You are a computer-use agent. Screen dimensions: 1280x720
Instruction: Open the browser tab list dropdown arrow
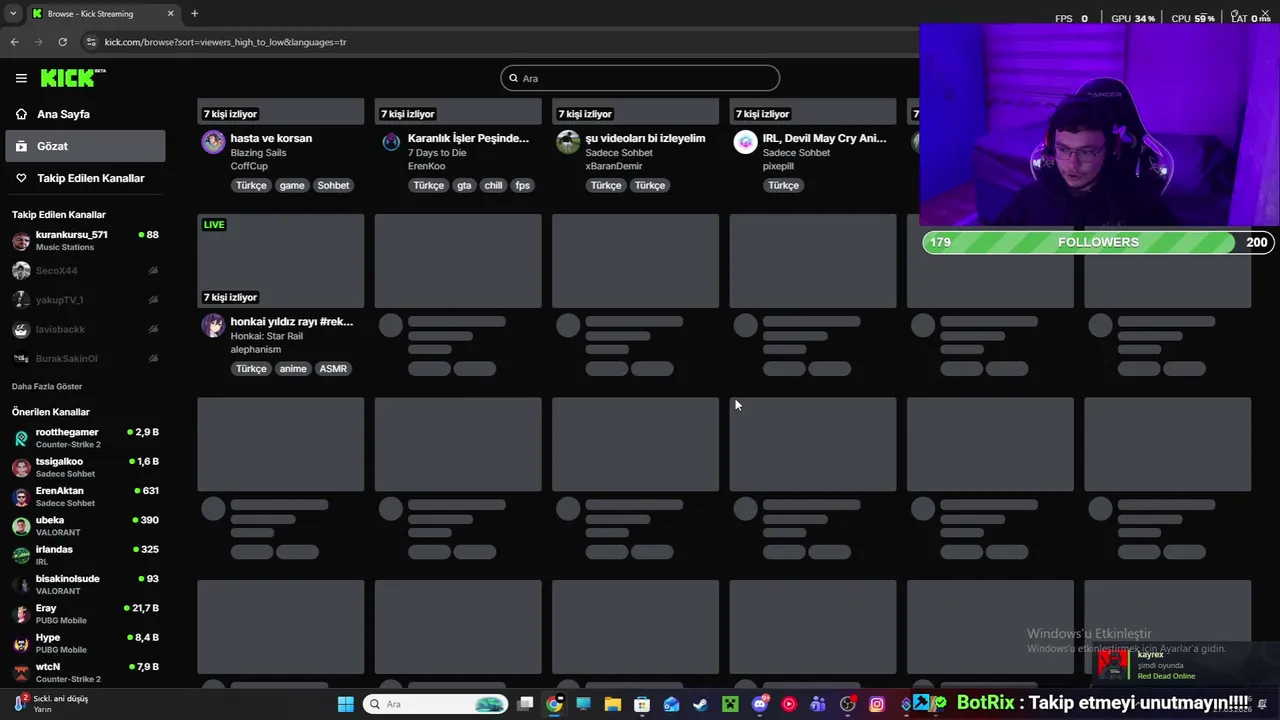click(13, 13)
